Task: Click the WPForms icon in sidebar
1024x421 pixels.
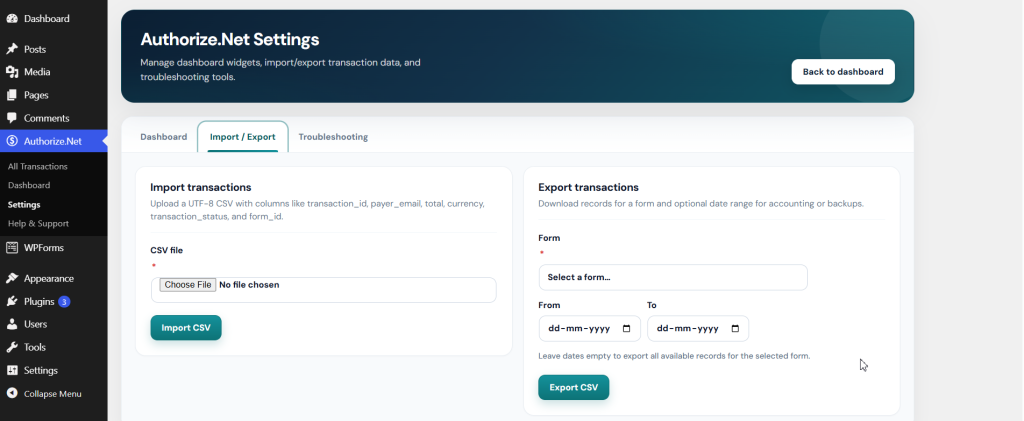Action: click(12, 247)
